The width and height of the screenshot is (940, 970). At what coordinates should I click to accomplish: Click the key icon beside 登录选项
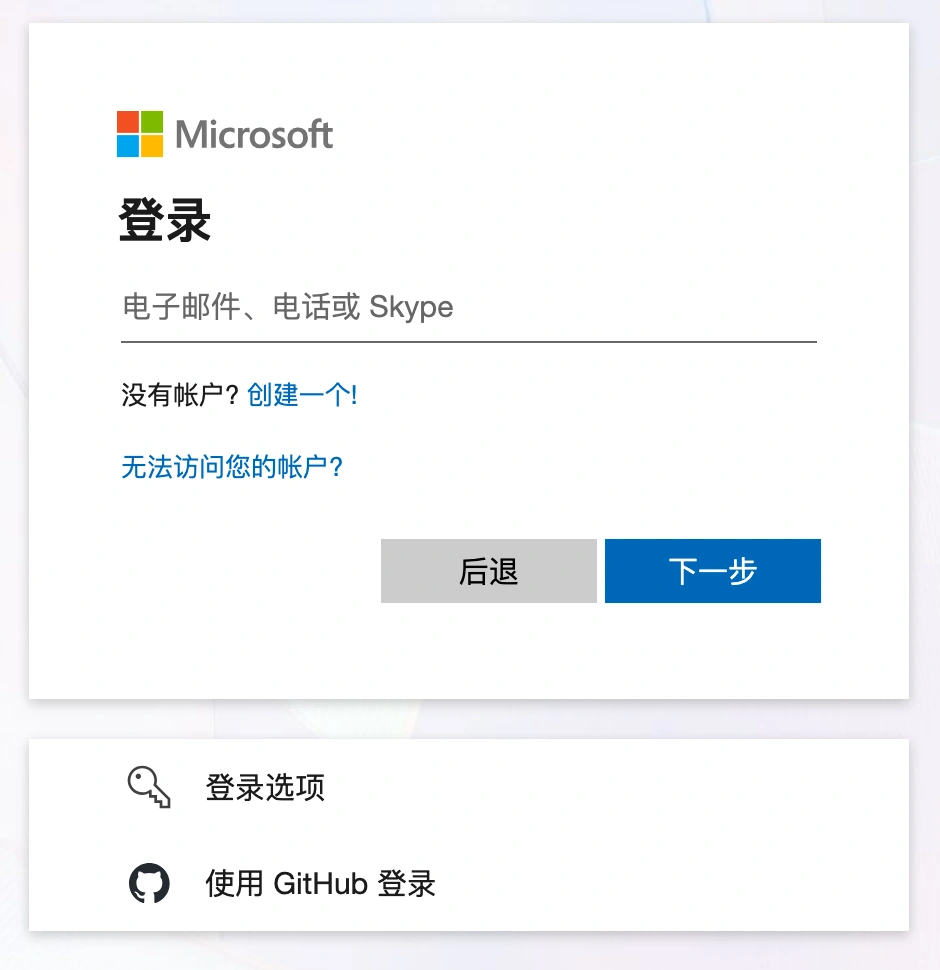pos(149,788)
